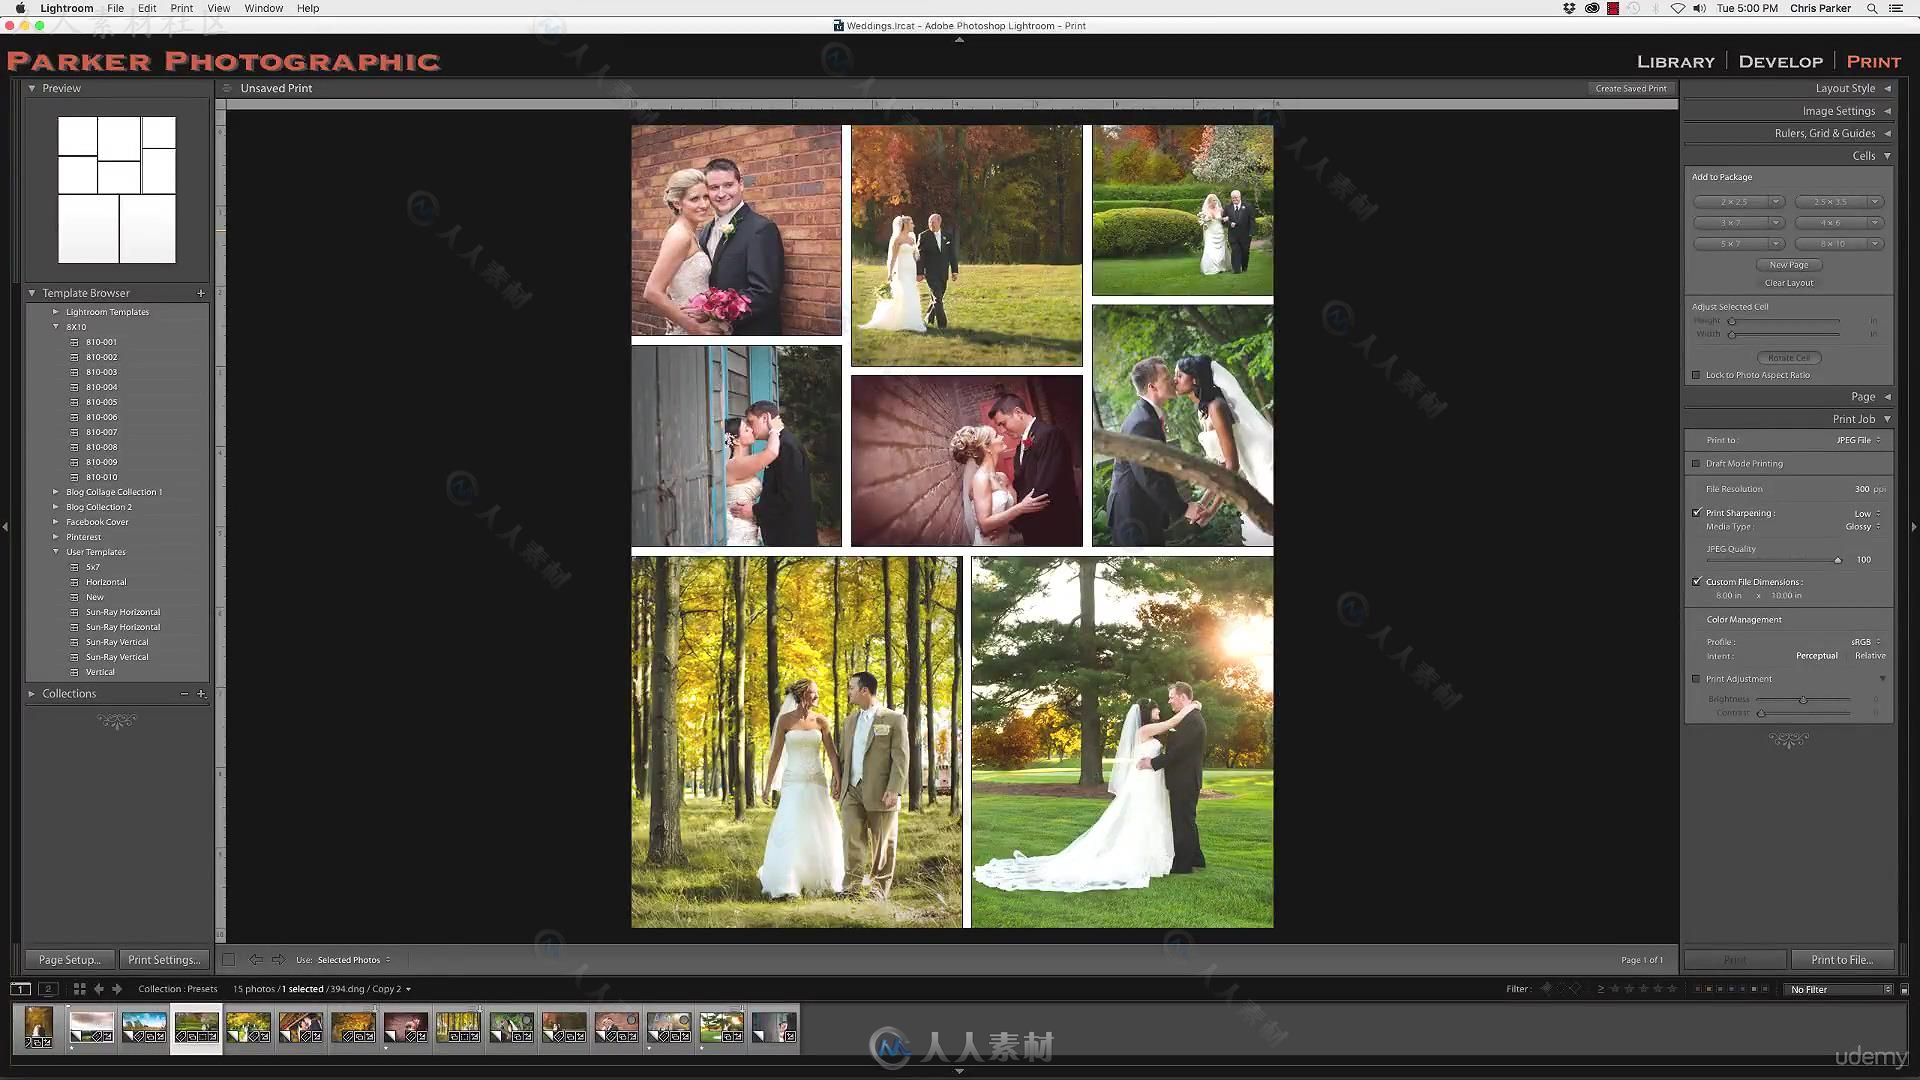Image resolution: width=1920 pixels, height=1080 pixels.
Task: Click the Clear Layout button
Action: (1788, 282)
